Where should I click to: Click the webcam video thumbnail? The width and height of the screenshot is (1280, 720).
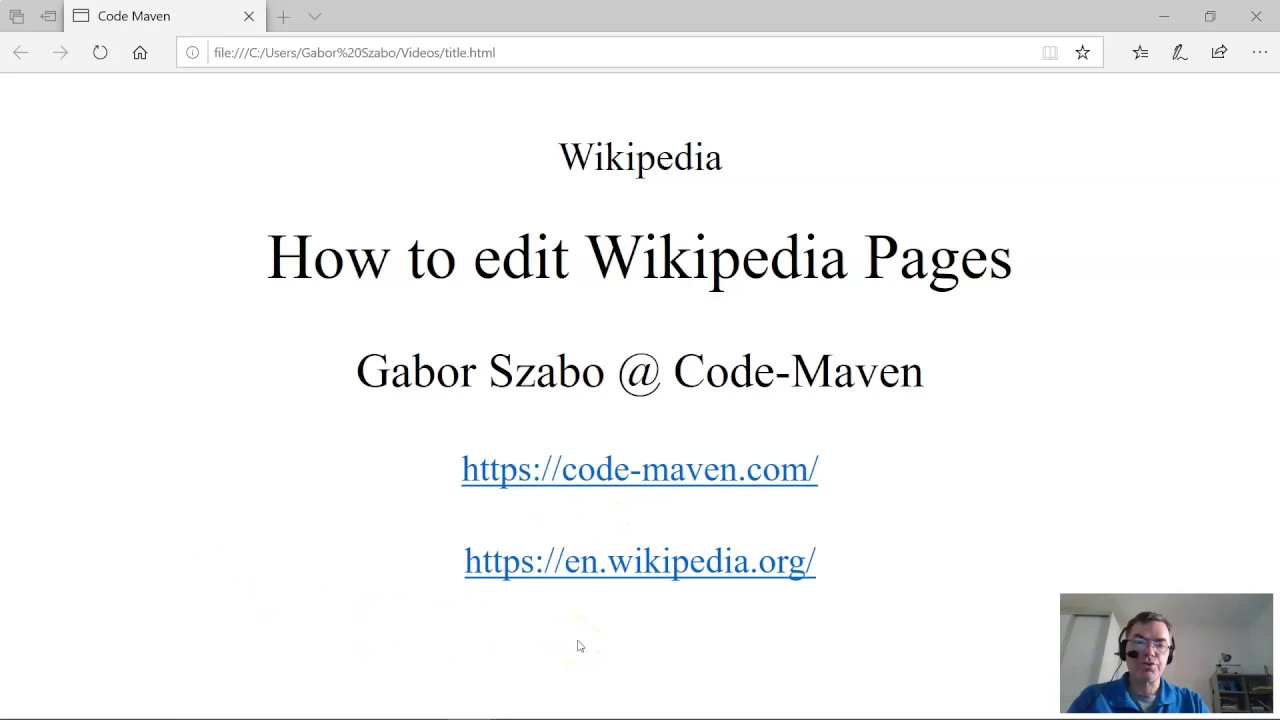tap(1166, 653)
